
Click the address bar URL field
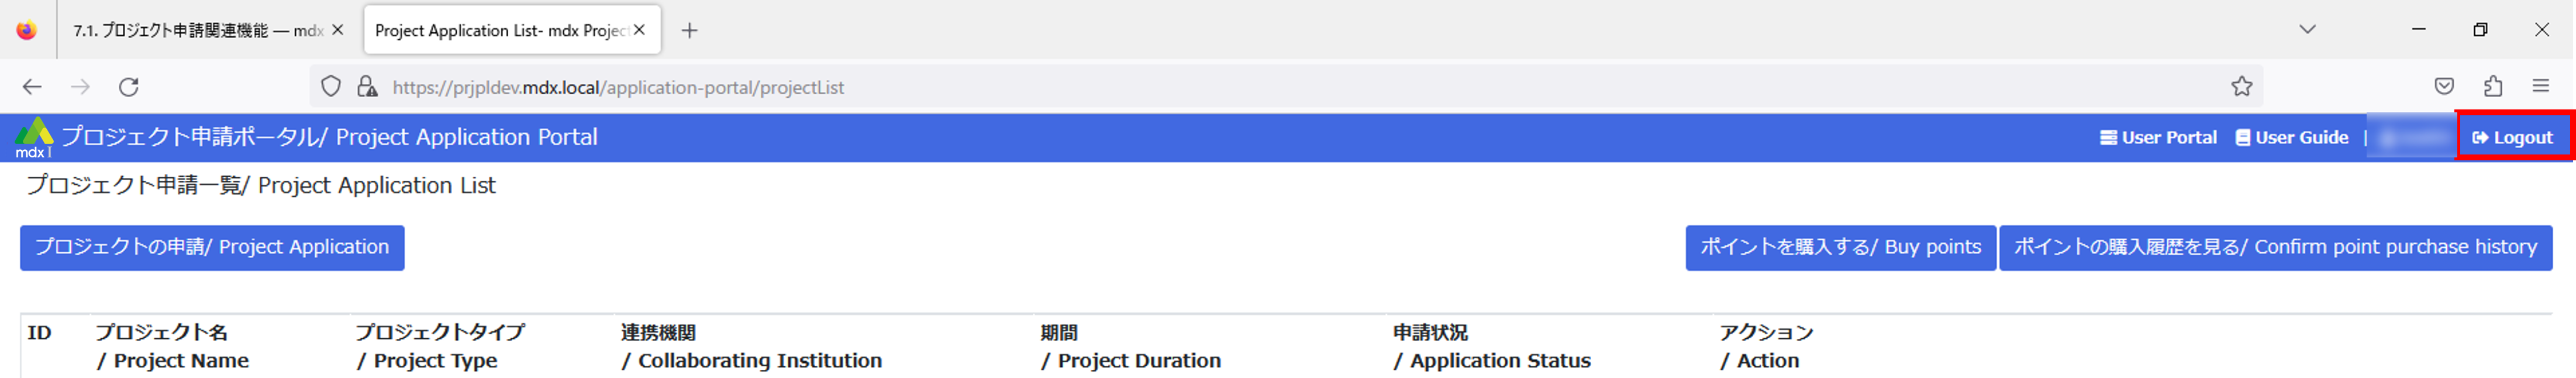(1200, 87)
